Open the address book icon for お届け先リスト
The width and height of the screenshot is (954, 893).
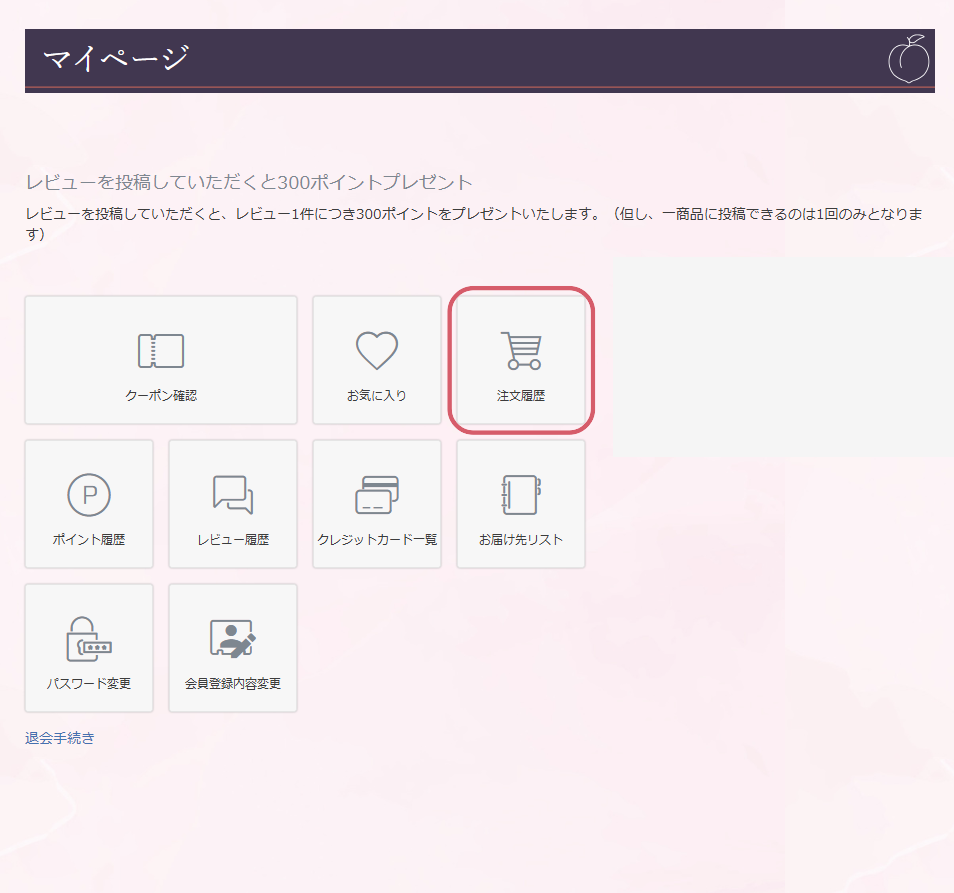pos(520,492)
